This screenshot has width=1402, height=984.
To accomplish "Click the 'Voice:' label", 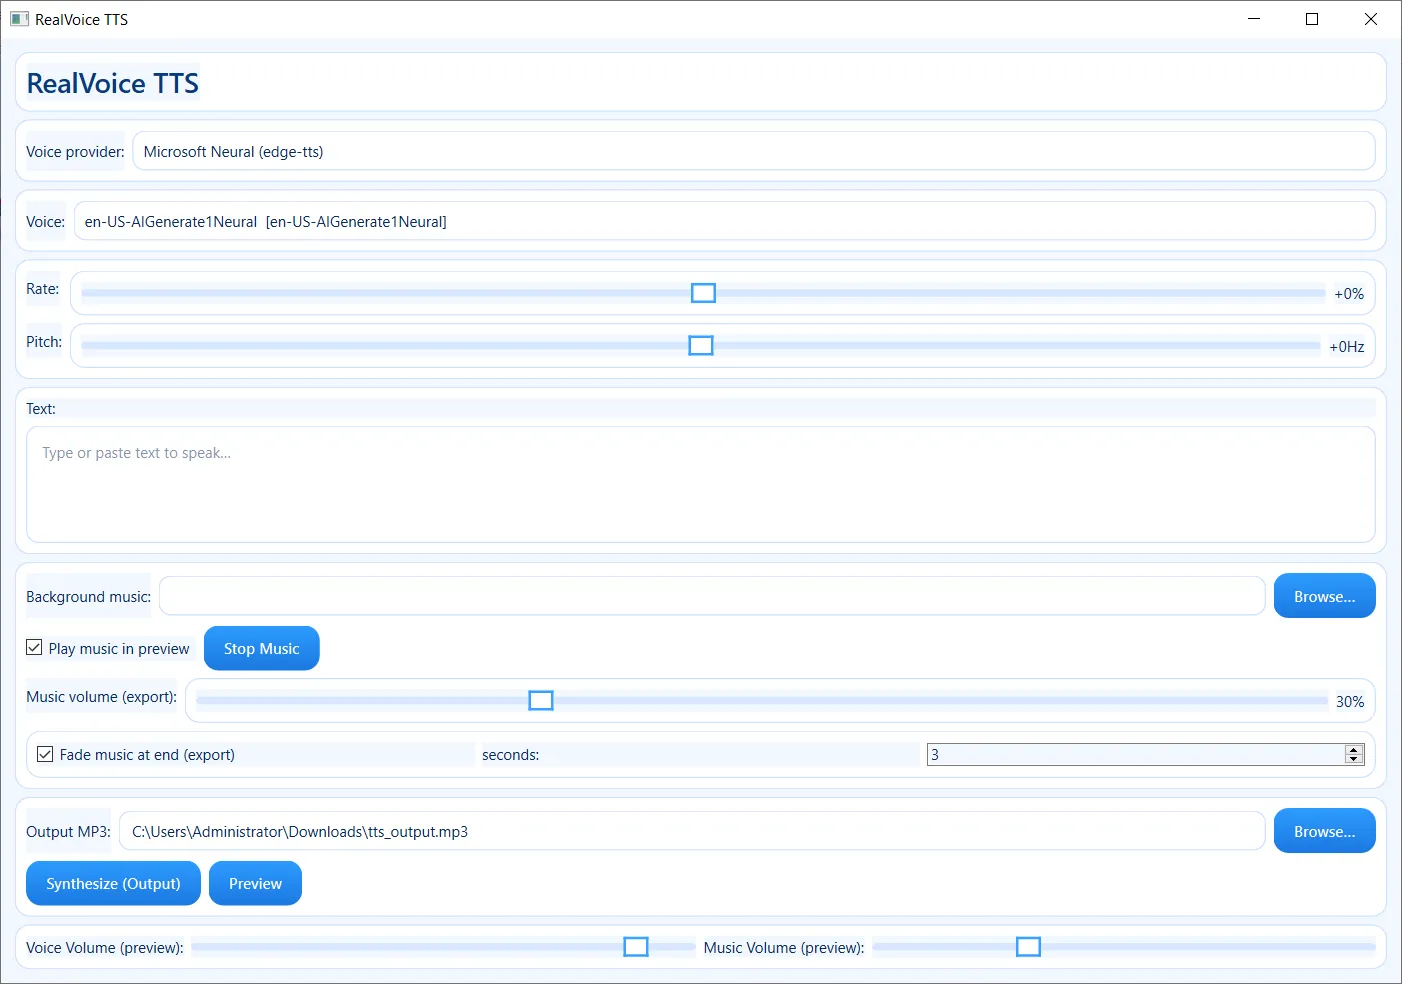I will click(45, 222).
